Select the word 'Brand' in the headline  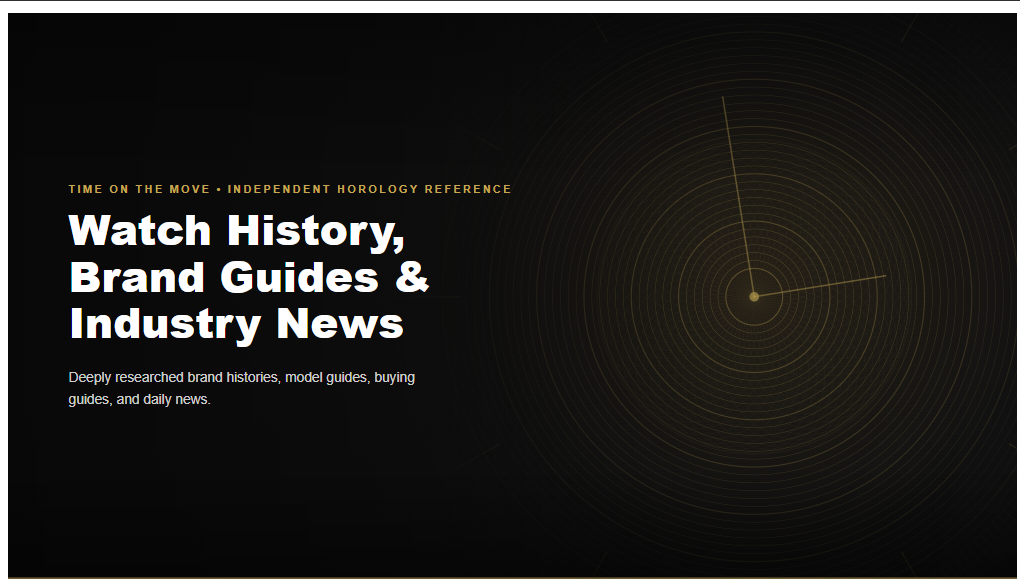(137, 276)
